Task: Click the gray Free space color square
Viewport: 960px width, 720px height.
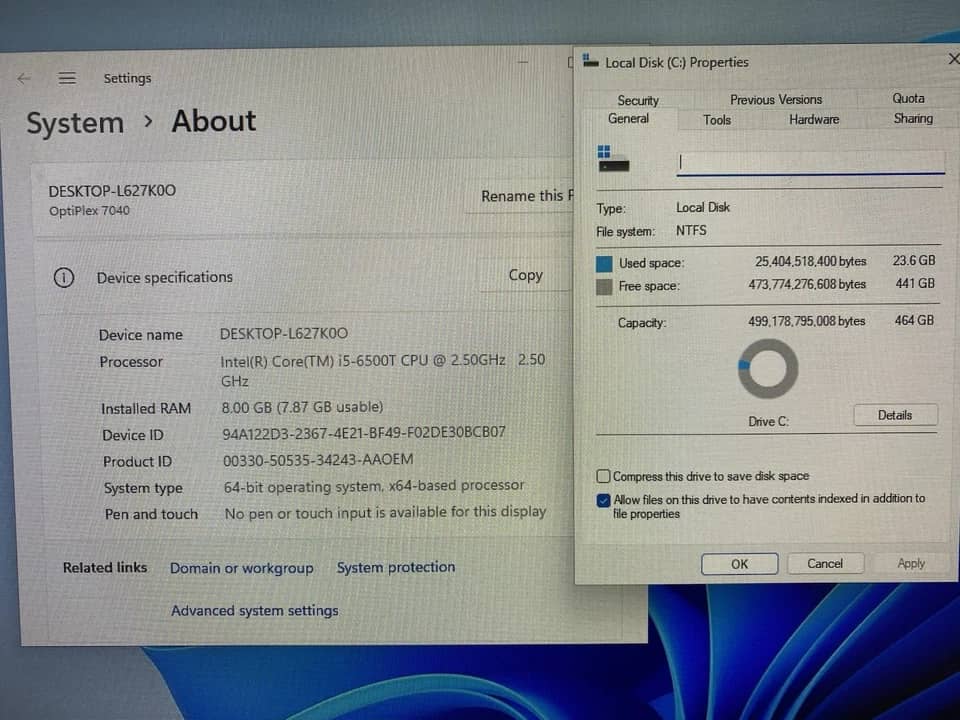Action: pyautogui.click(x=604, y=287)
